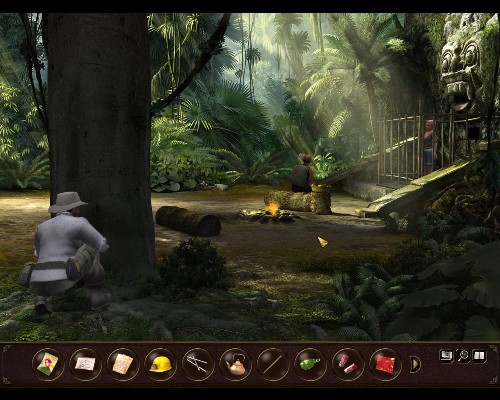
Task: Pick the copper kettle from inventory
Action: click(x=236, y=364)
